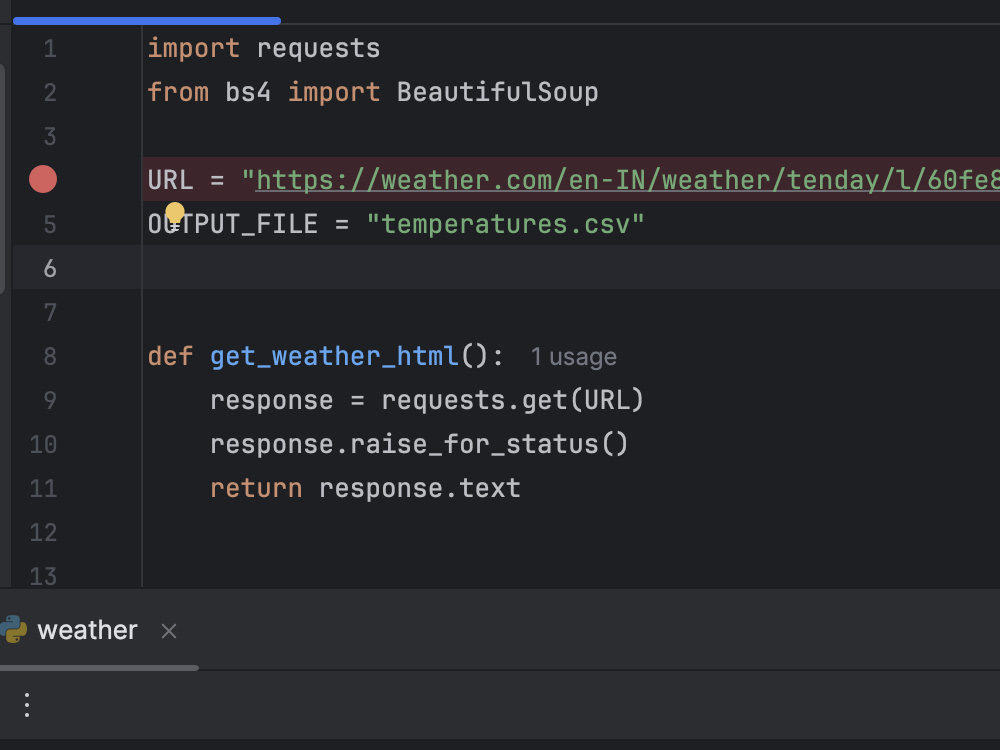Click line number 5 in the gutter
Viewport: 1000px width, 750px height.
point(50,224)
